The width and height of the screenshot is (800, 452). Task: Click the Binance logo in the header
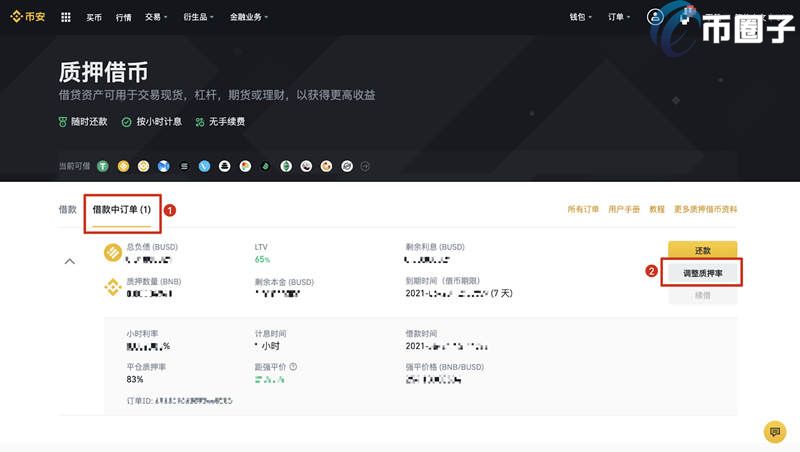coord(28,17)
